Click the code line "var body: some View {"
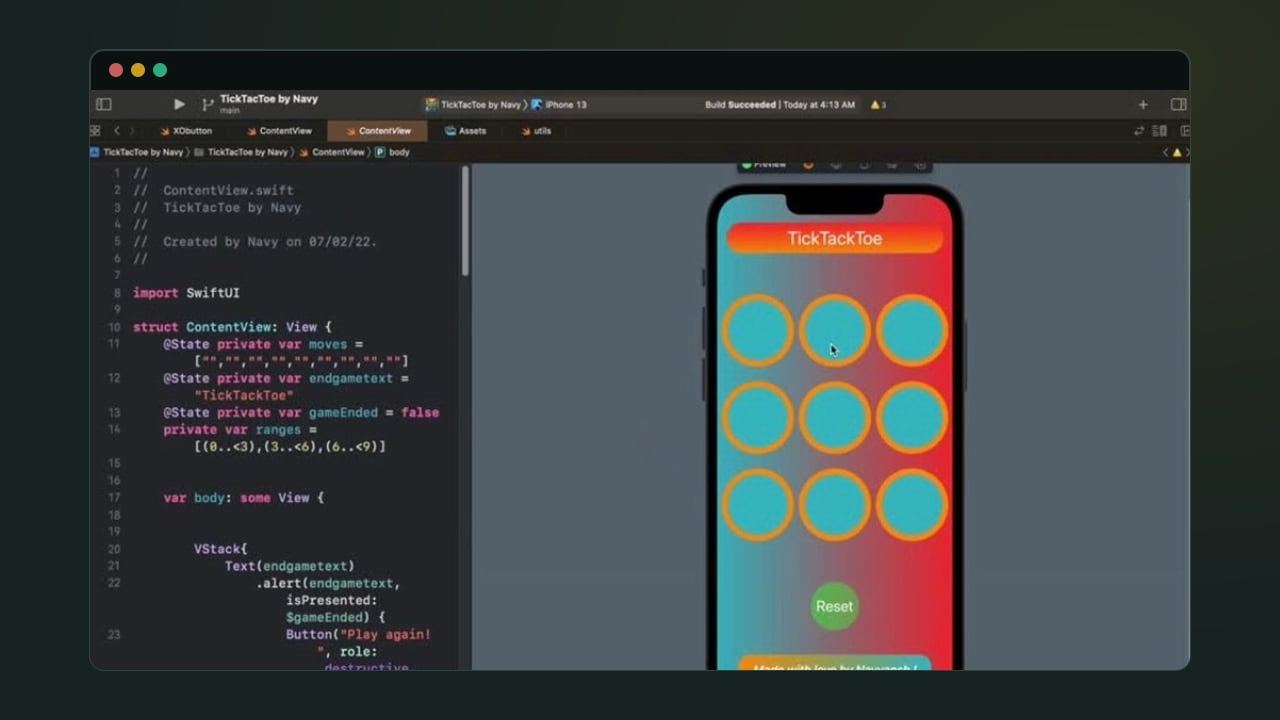This screenshot has height=720, width=1280. pos(244,497)
